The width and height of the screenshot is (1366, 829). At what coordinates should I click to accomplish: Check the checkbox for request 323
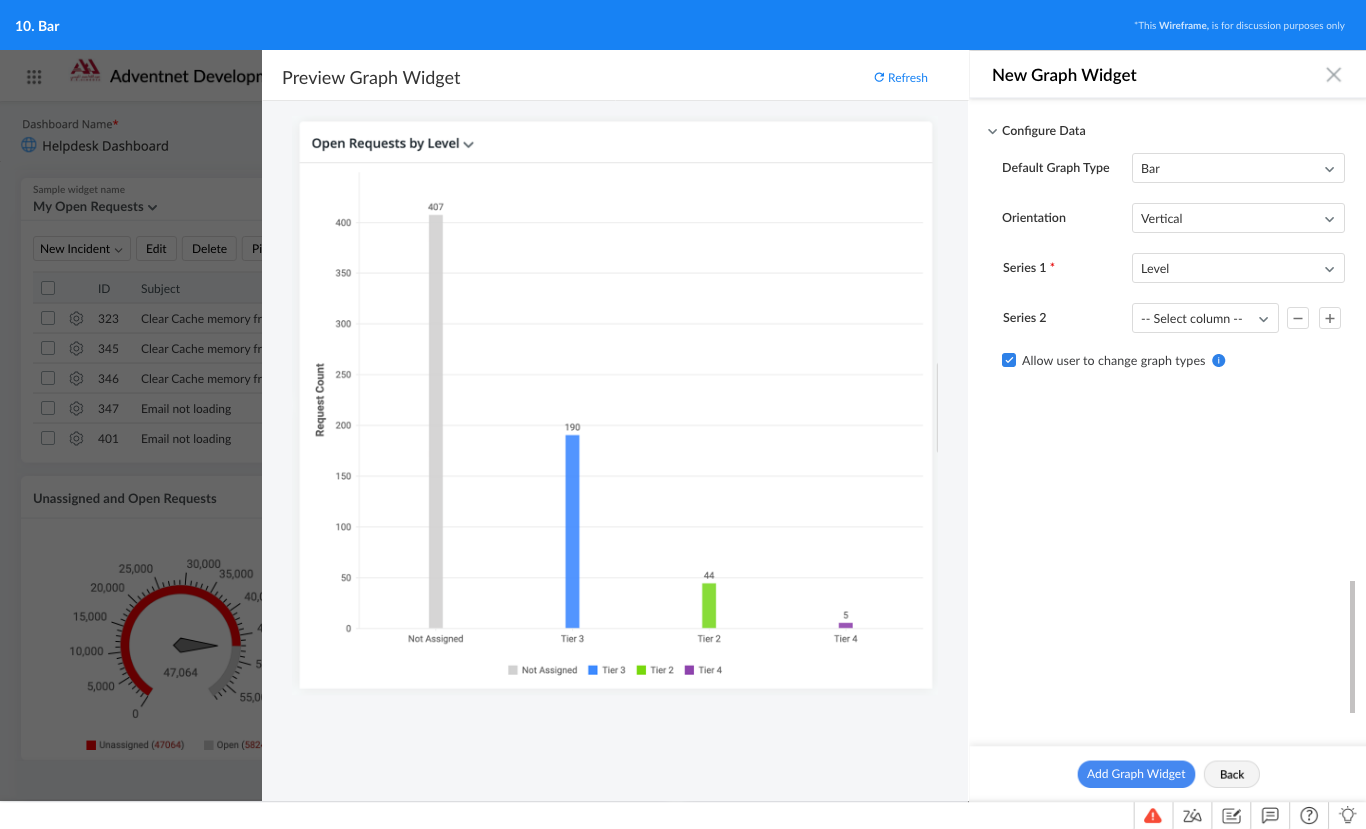48,318
